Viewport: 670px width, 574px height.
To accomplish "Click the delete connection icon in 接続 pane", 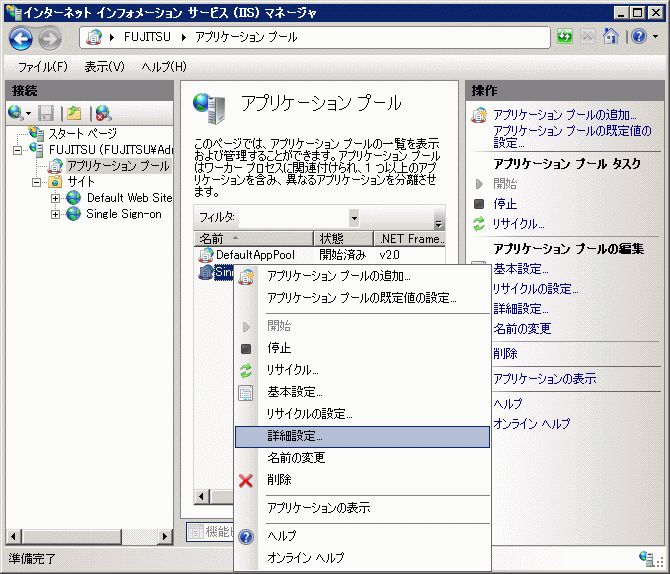I will [x=103, y=113].
